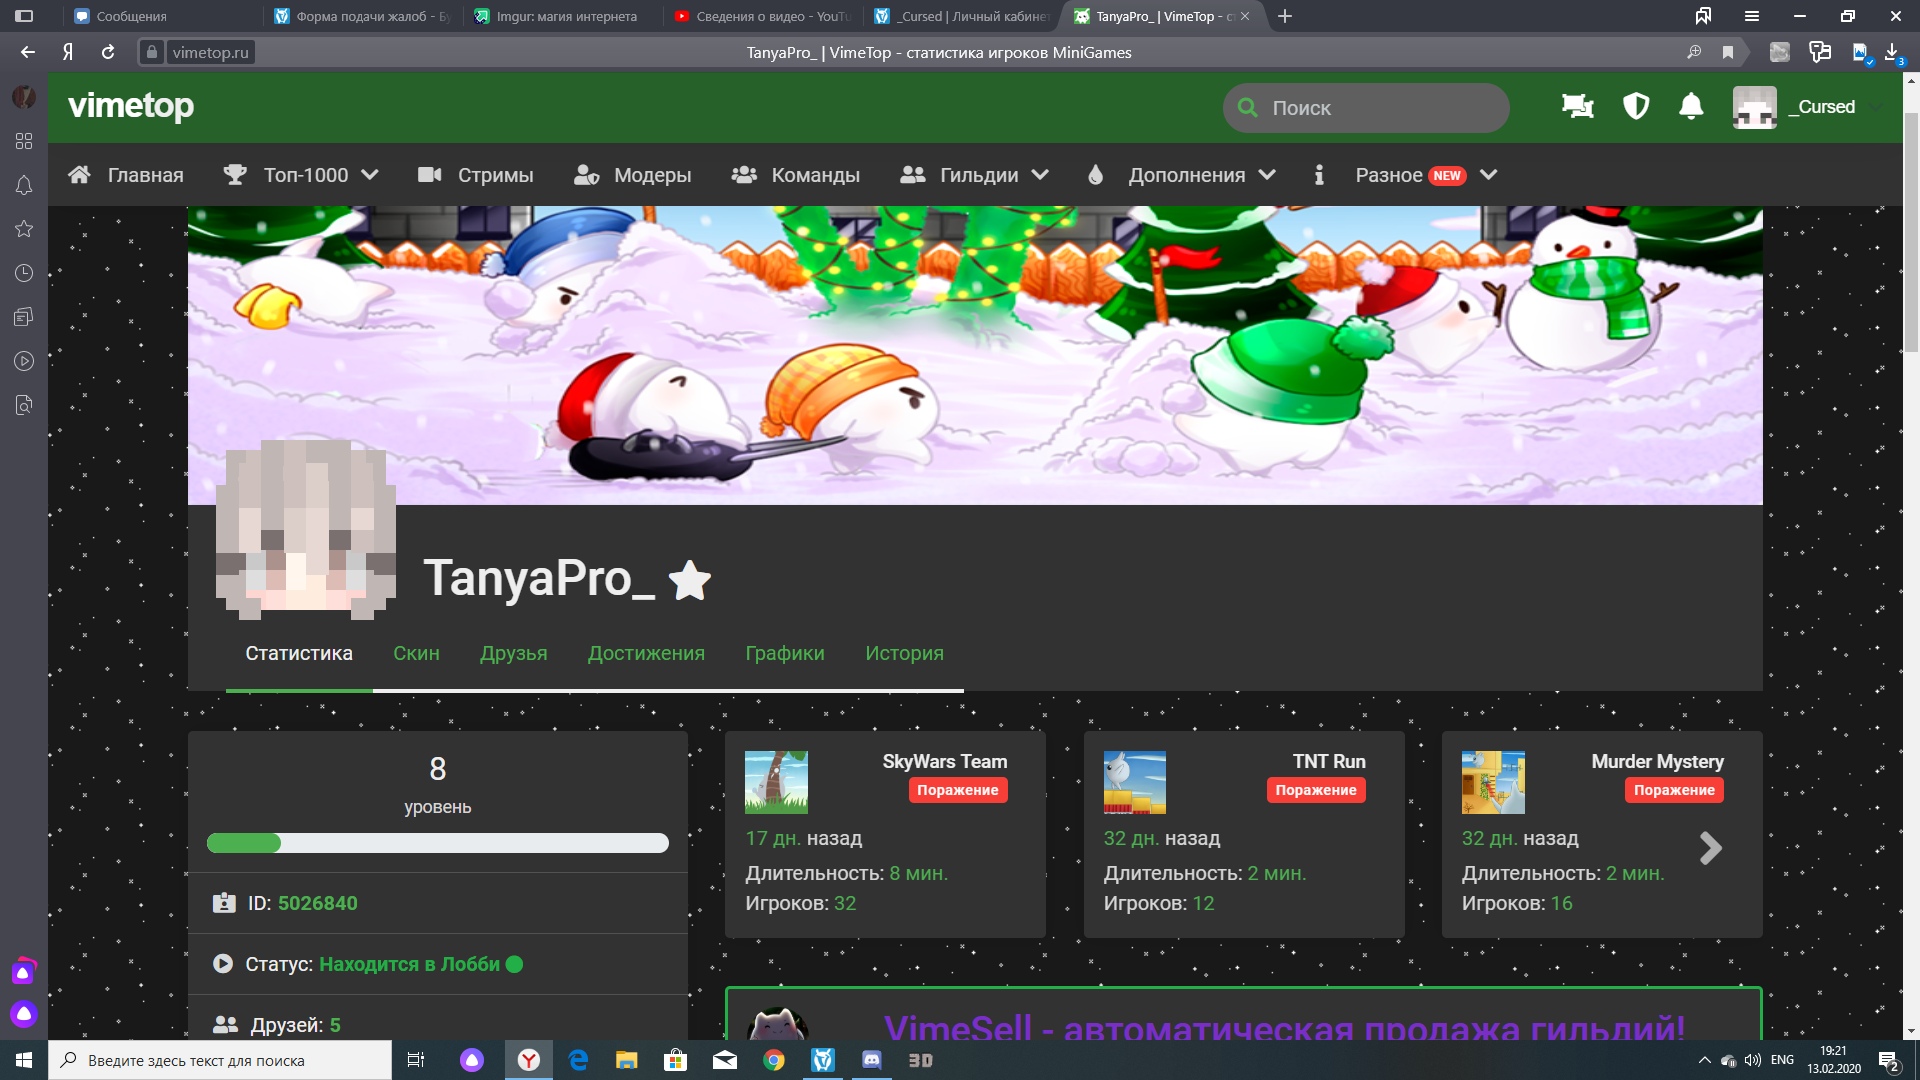Toggle favorite star next to TanyaPro_
The width and height of the screenshot is (1920, 1080).
(690, 580)
